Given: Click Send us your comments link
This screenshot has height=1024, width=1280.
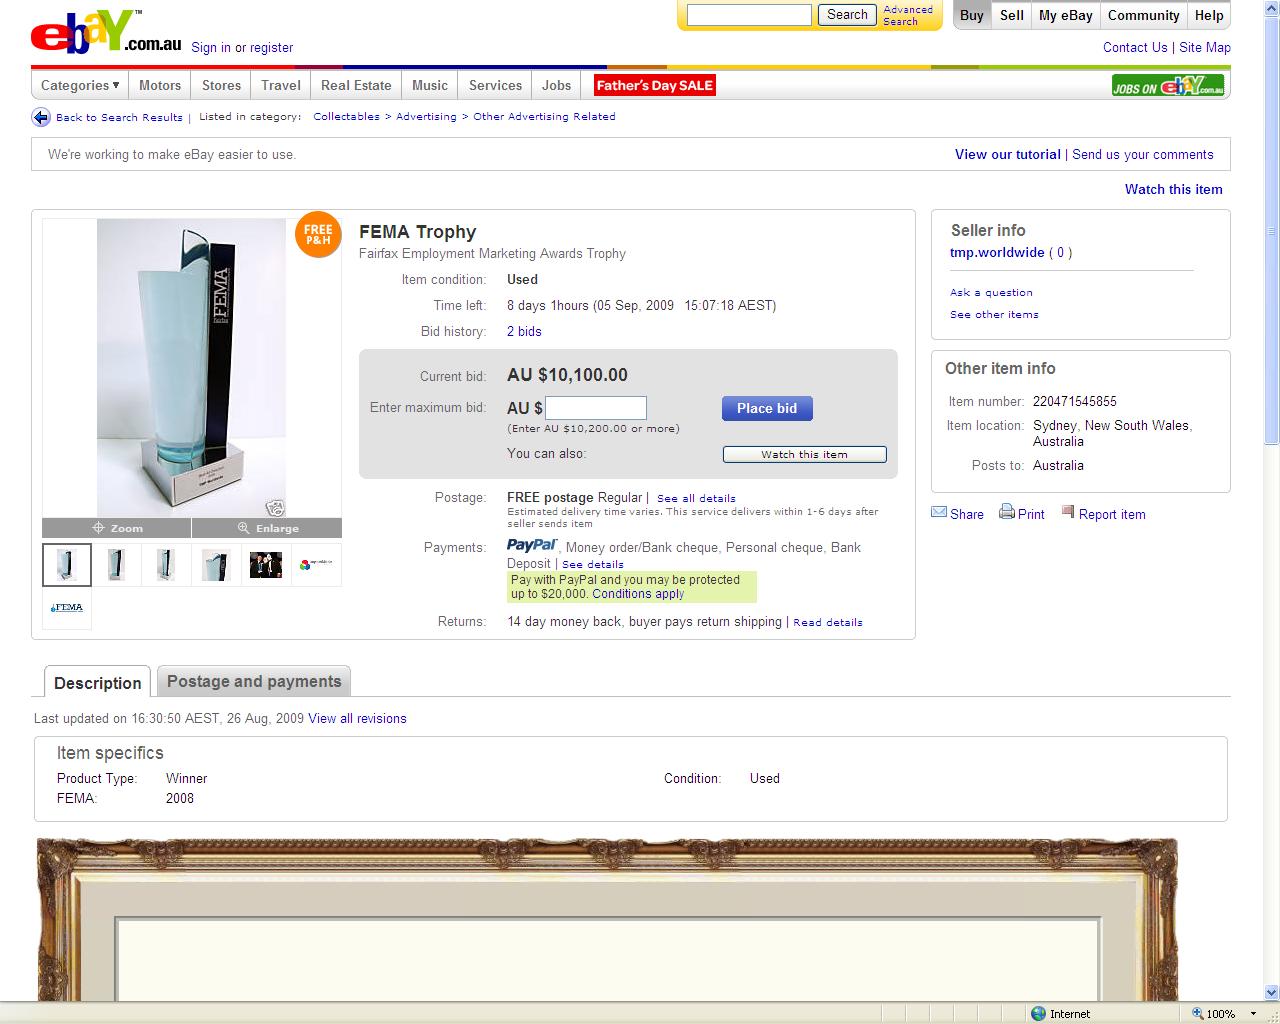Looking at the screenshot, I should [x=1143, y=154].
